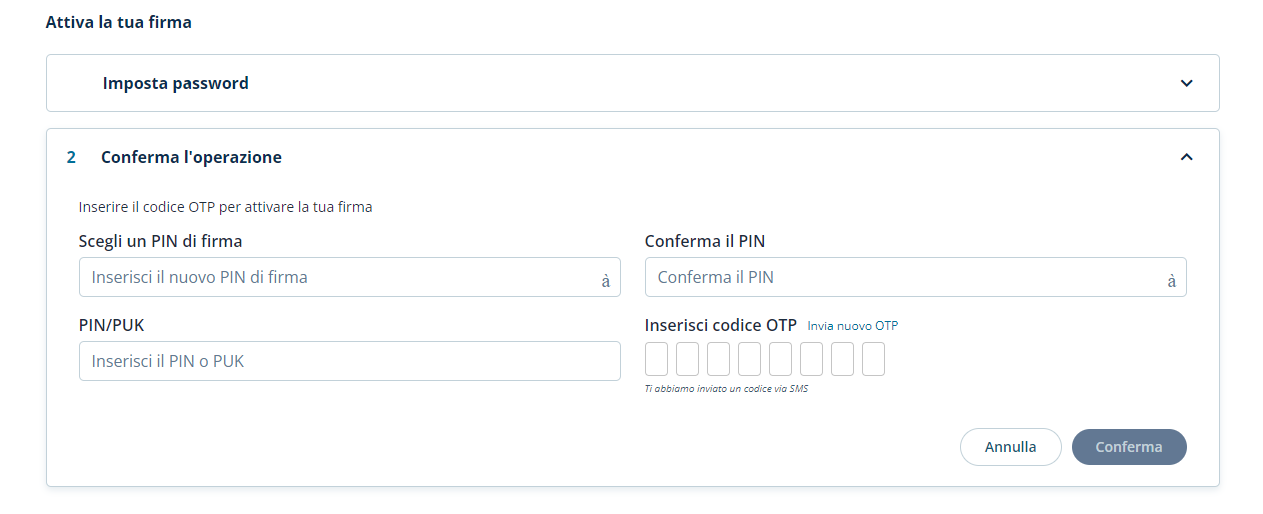The height and width of the screenshot is (514, 1263).
Task: Select the fourth OTP digit box
Action: coord(749,359)
